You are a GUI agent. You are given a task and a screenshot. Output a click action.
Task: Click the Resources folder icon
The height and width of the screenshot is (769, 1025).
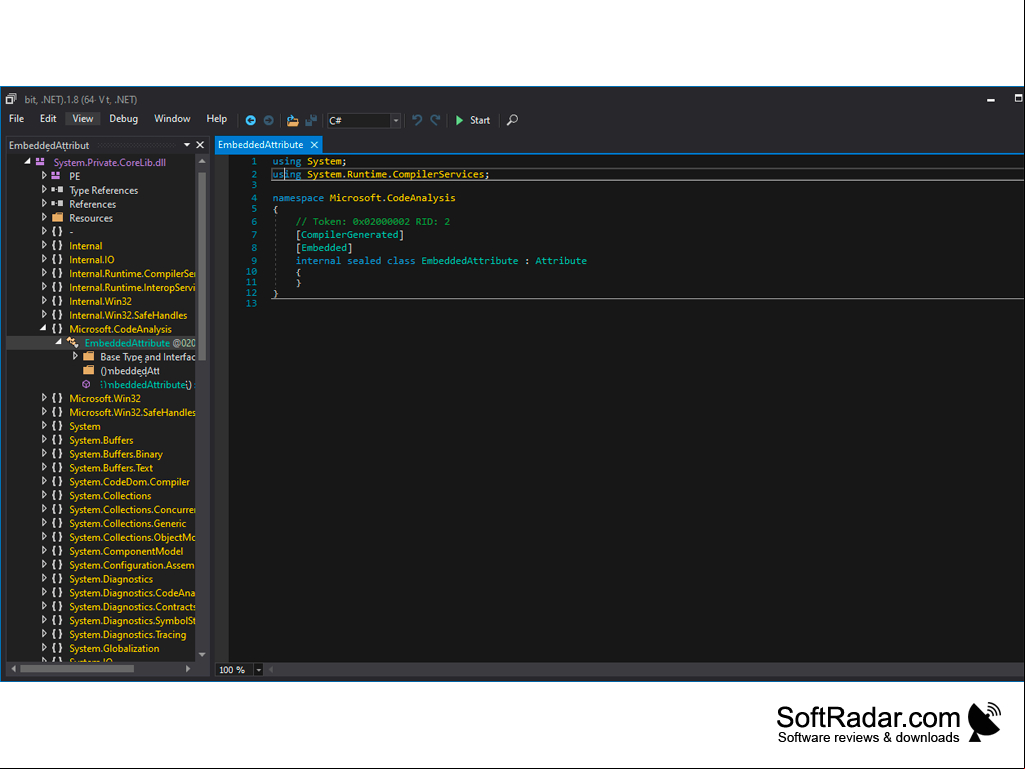(x=58, y=218)
